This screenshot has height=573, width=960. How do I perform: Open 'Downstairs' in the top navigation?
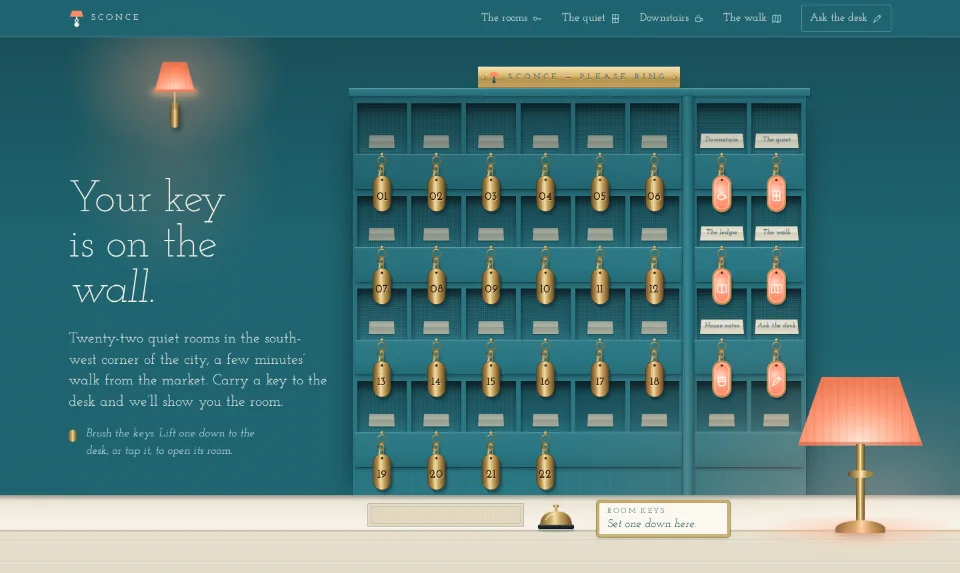coord(671,18)
